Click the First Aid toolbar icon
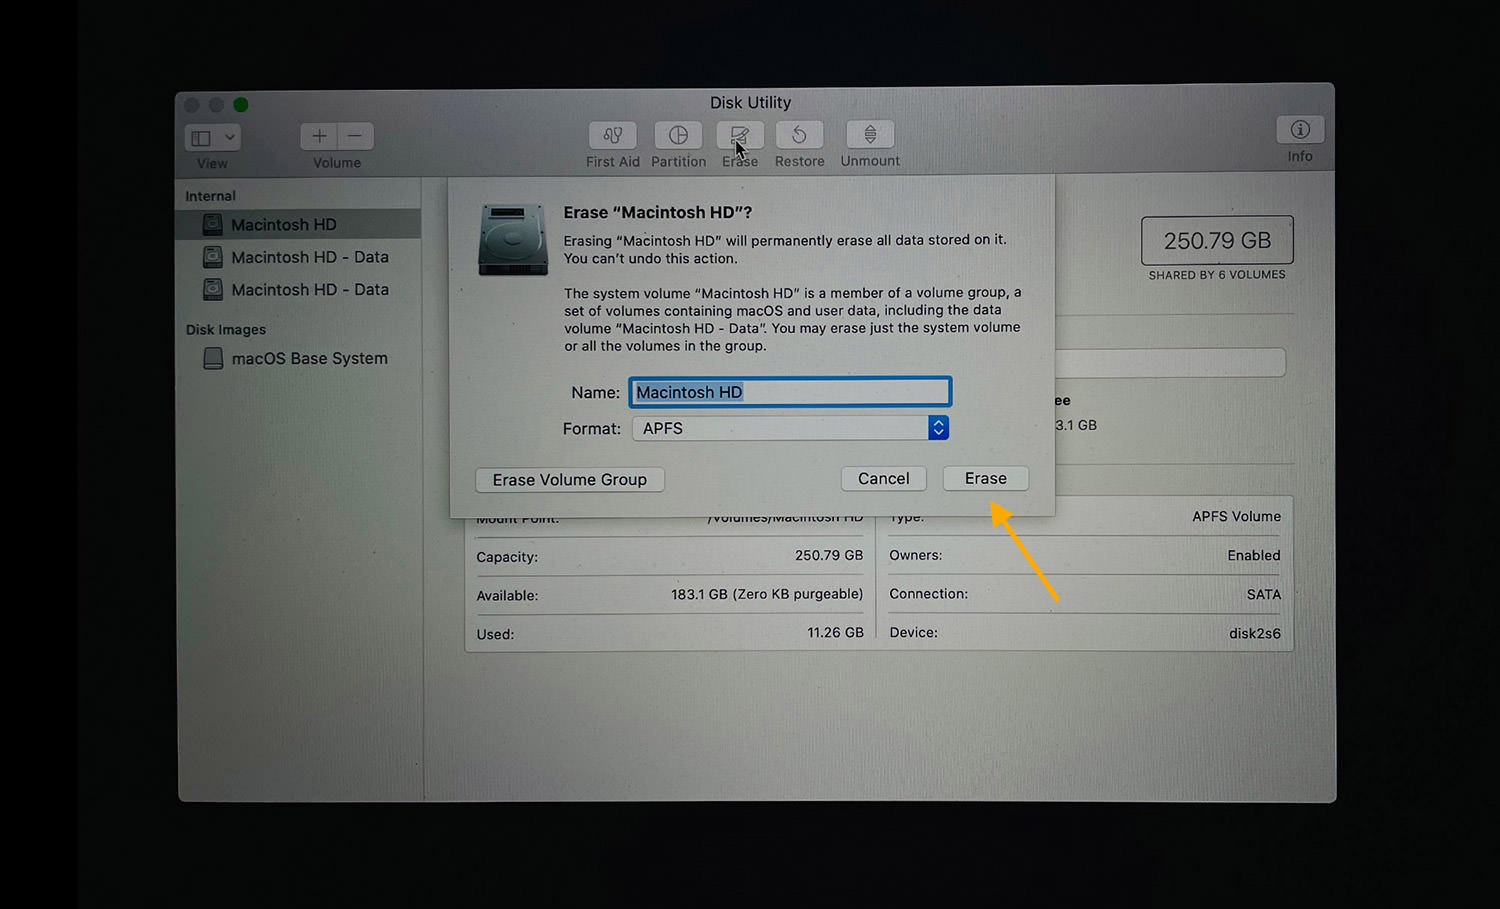 point(612,135)
